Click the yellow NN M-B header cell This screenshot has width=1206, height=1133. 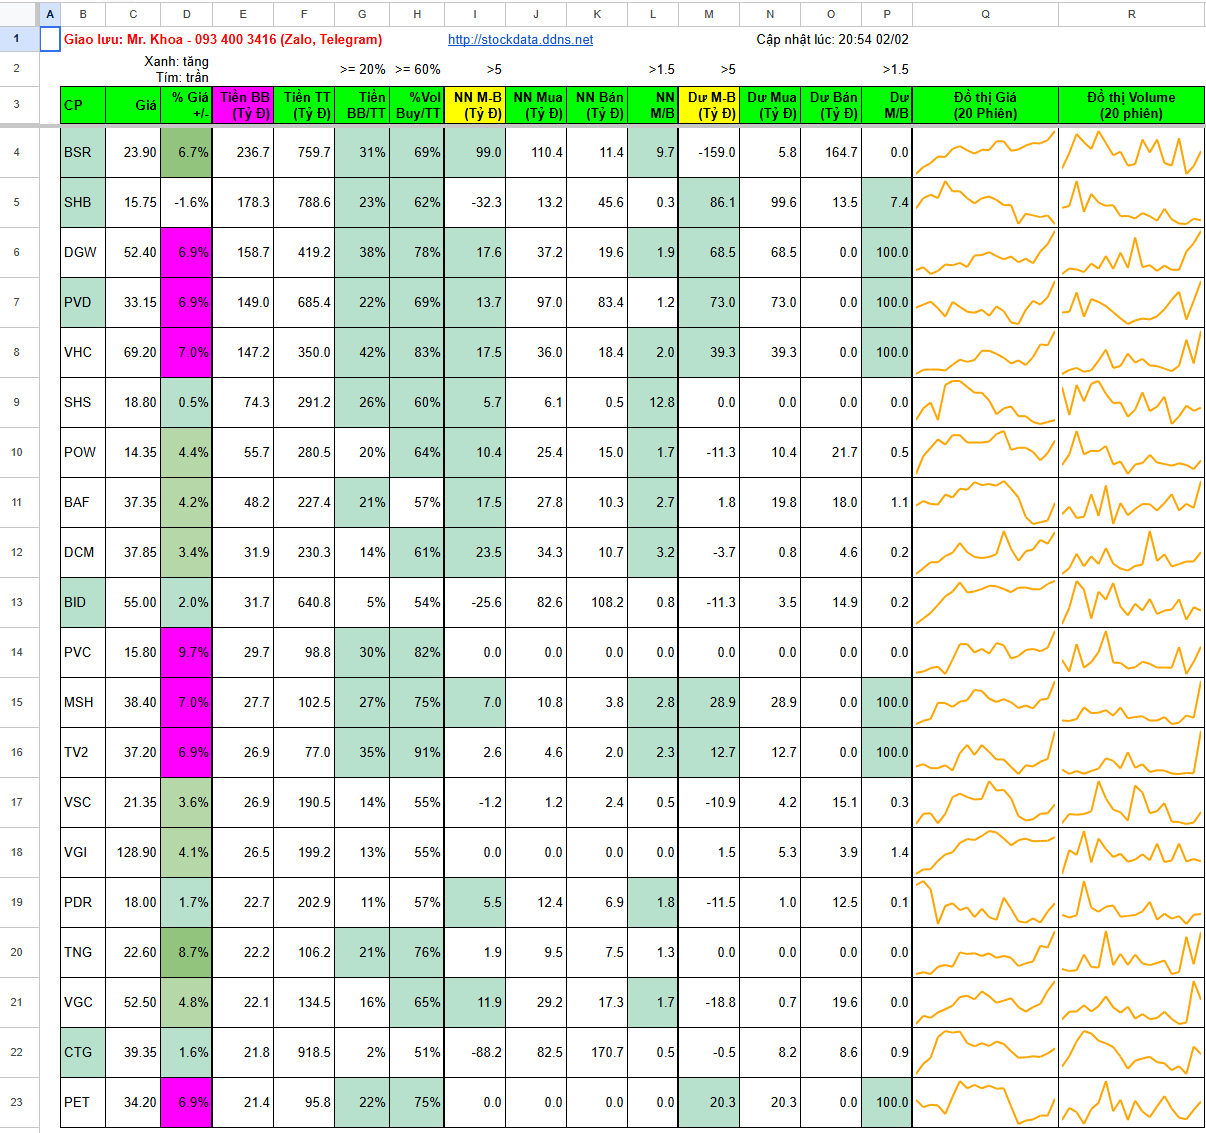point(475,105)
